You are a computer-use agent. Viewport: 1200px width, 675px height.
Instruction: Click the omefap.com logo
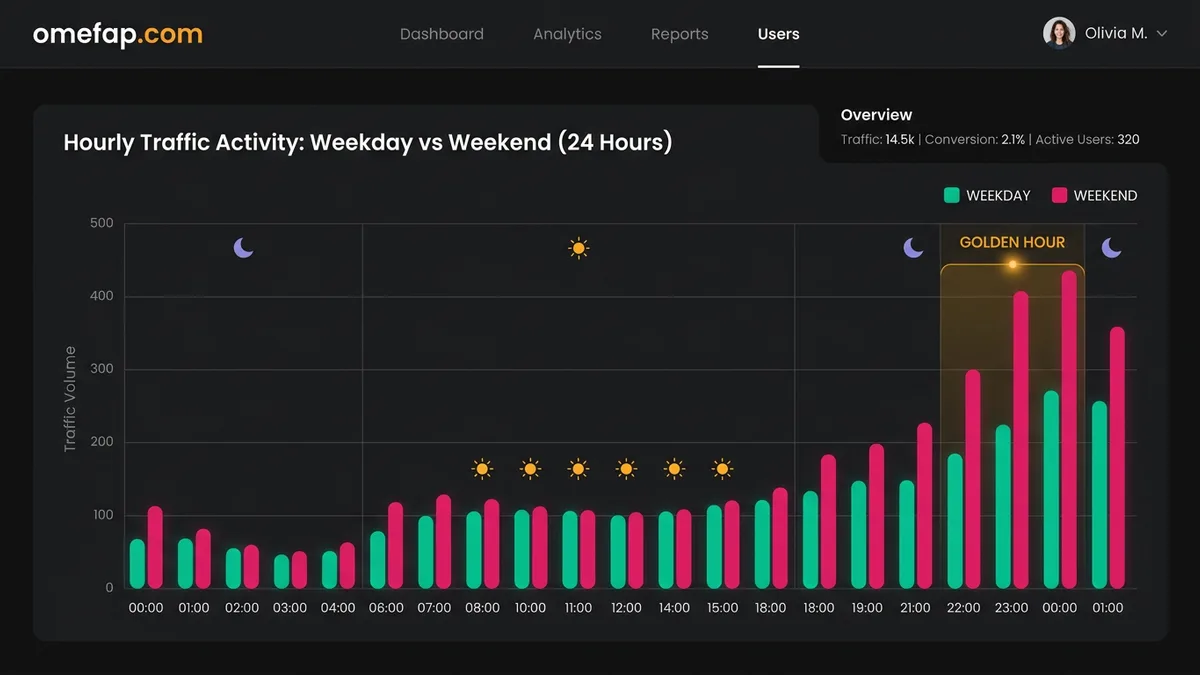pos(117,34)
